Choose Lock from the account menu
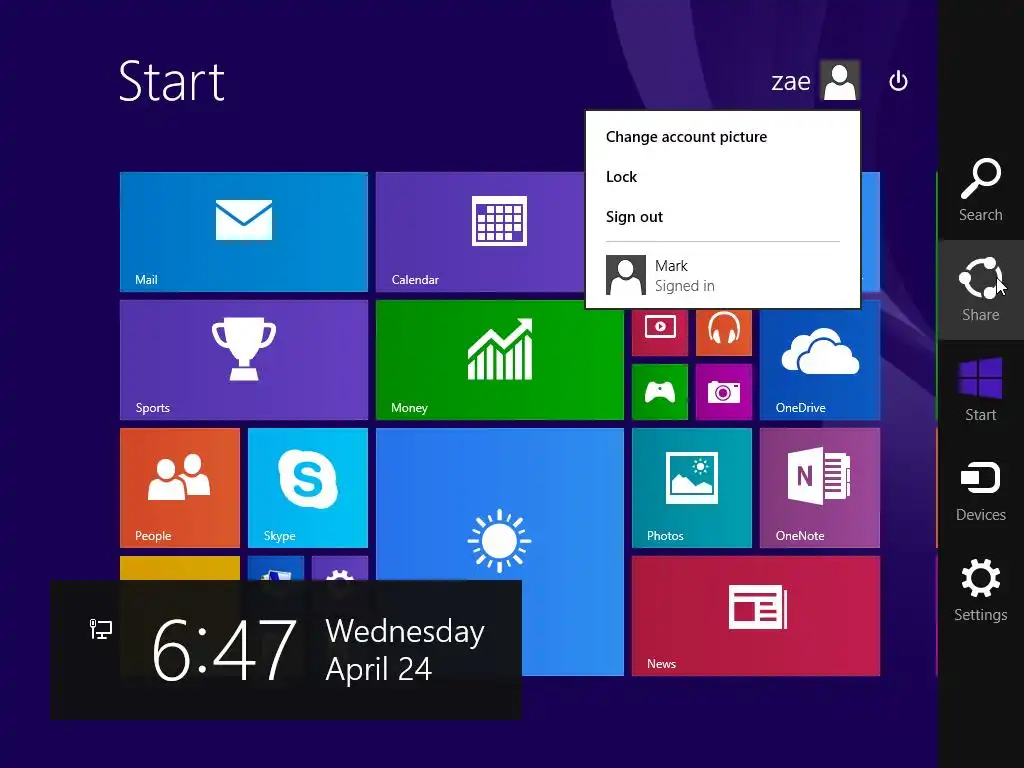Image resolution: width=1024 pixels, height=768 pixels. click(x=621, y=176)
